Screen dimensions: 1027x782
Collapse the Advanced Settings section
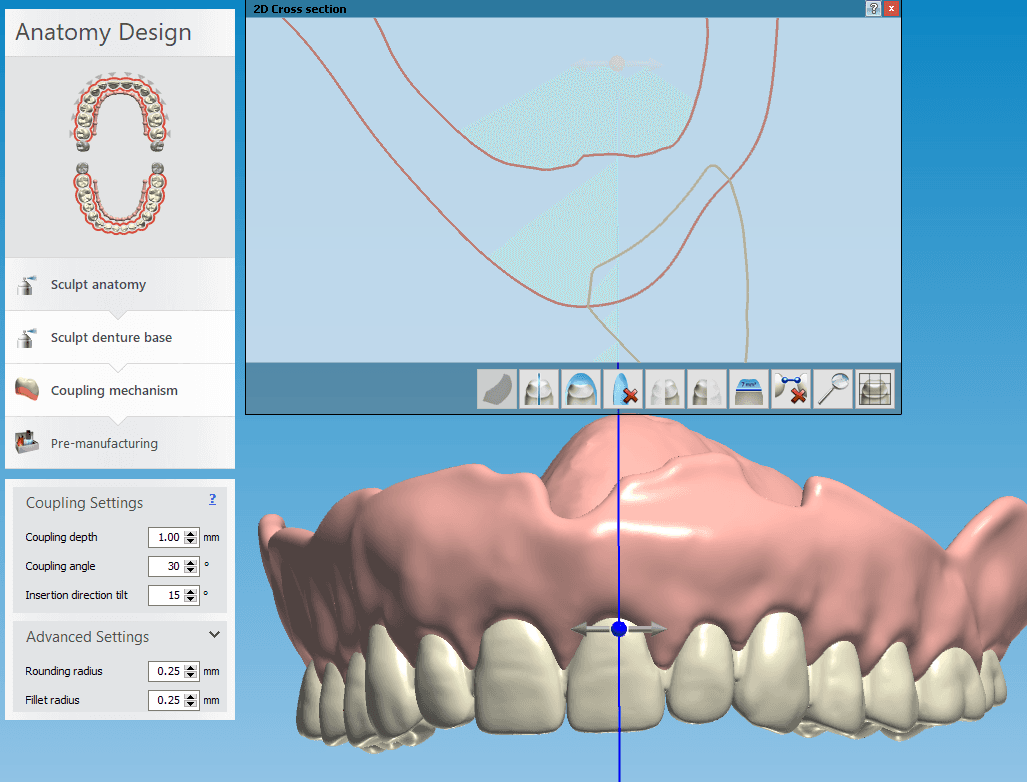click(x=214, y=635)
